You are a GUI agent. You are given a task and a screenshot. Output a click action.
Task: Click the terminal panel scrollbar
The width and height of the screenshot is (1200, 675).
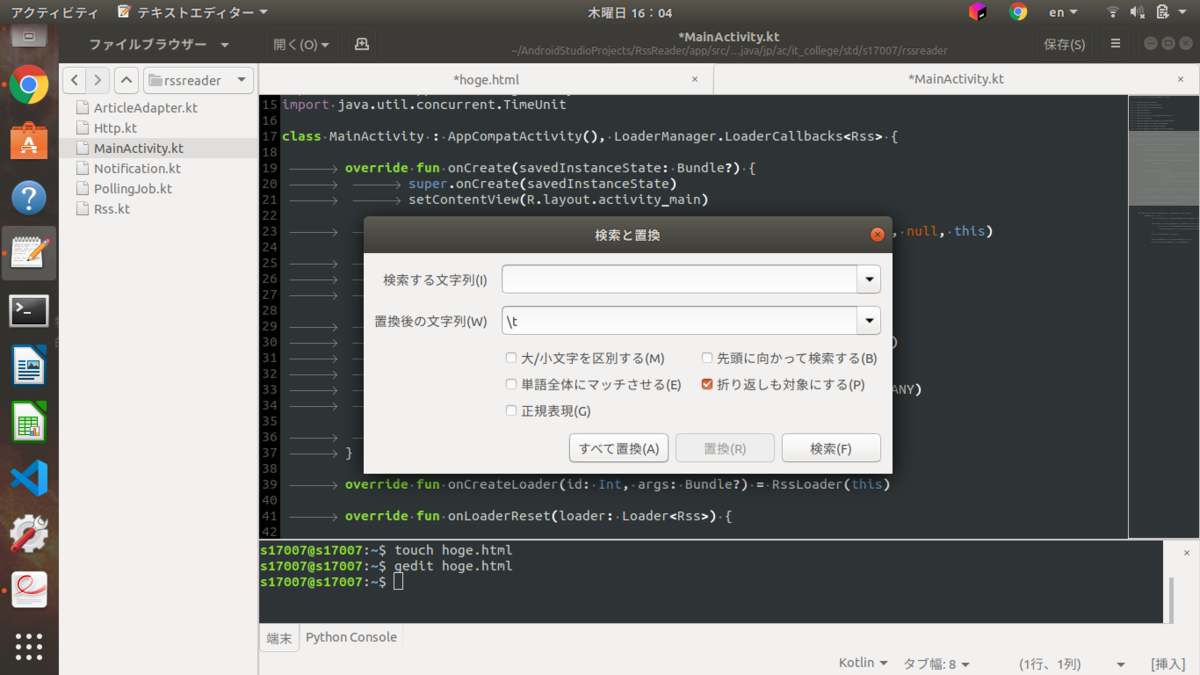click(x=1170, y=599)
